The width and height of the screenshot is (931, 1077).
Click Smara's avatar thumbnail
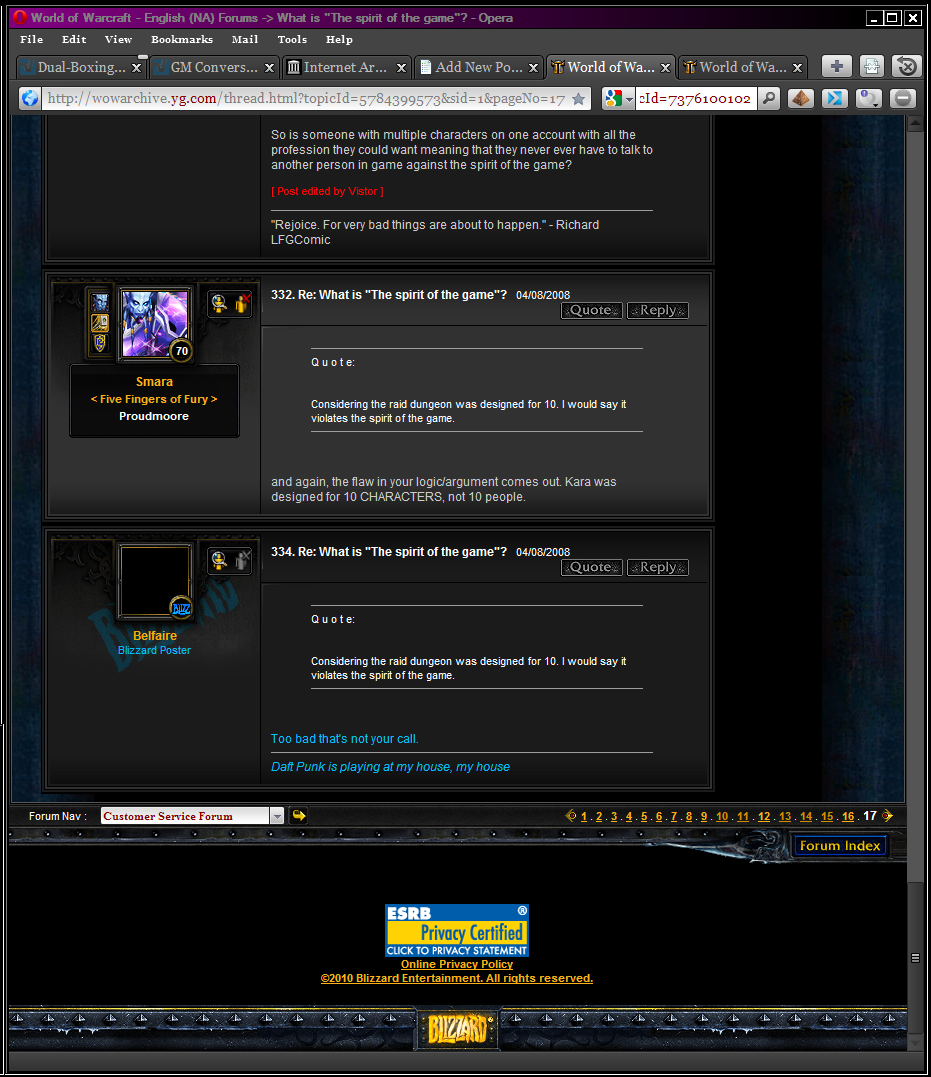coord(155,324)
